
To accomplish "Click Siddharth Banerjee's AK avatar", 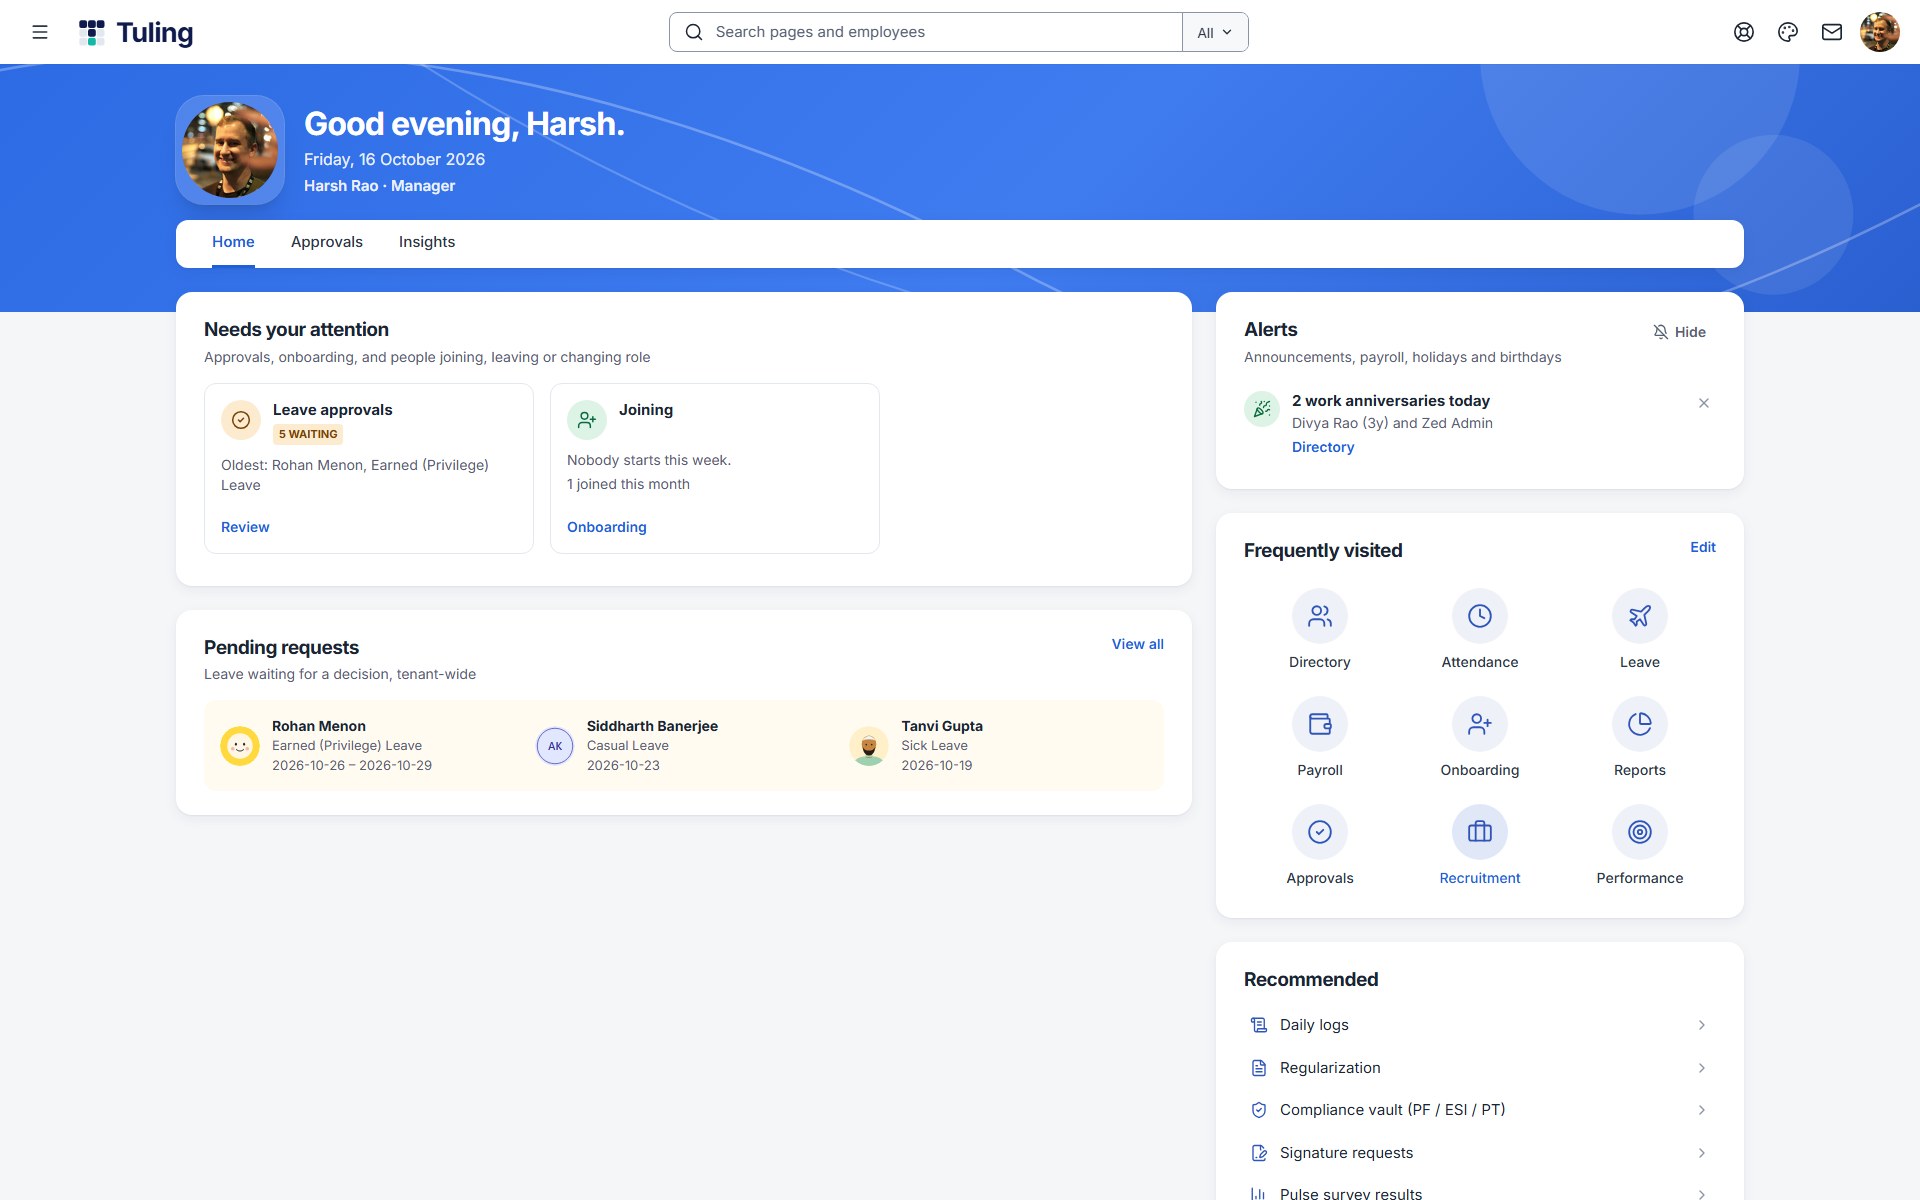I will [555, 746].
